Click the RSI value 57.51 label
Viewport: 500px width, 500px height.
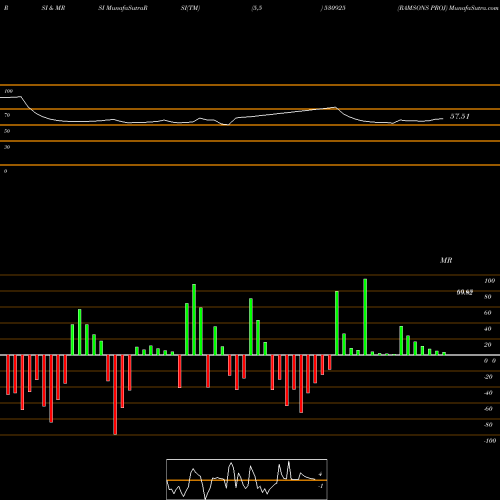[x=460, y=116]
